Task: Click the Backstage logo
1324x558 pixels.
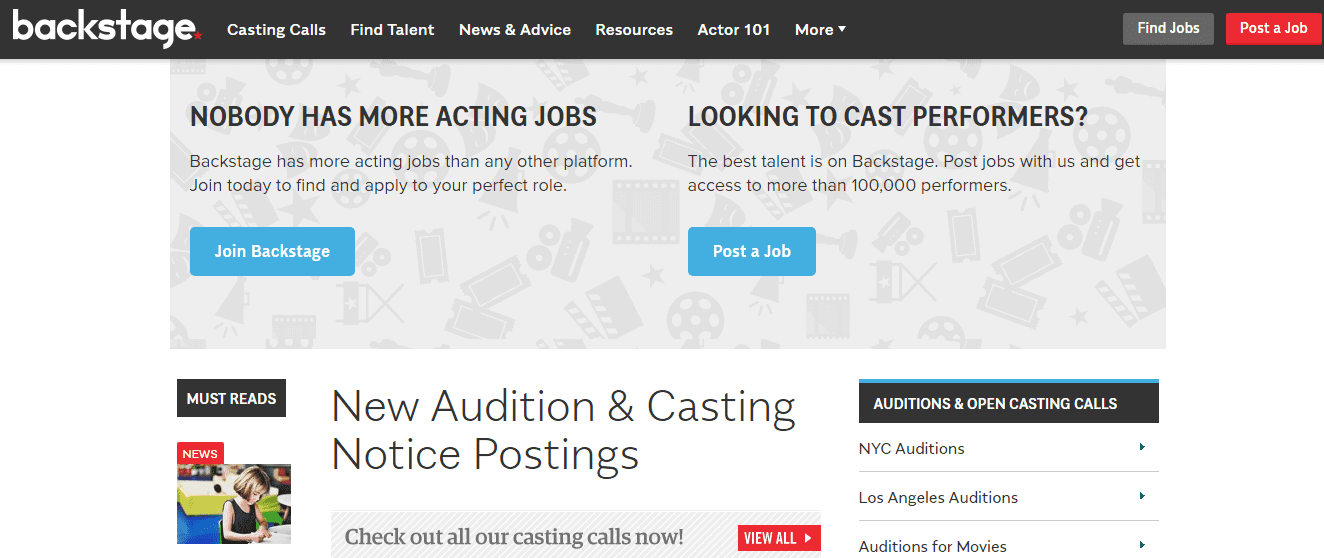Action: [107, 29]
